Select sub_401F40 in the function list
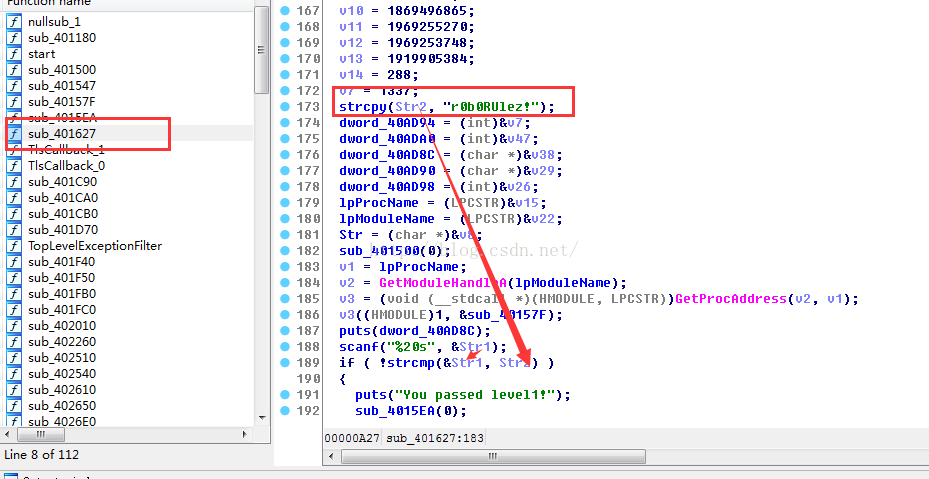Image resolution: width=929 pixels, height=479 pixels. tap(62, 262)
